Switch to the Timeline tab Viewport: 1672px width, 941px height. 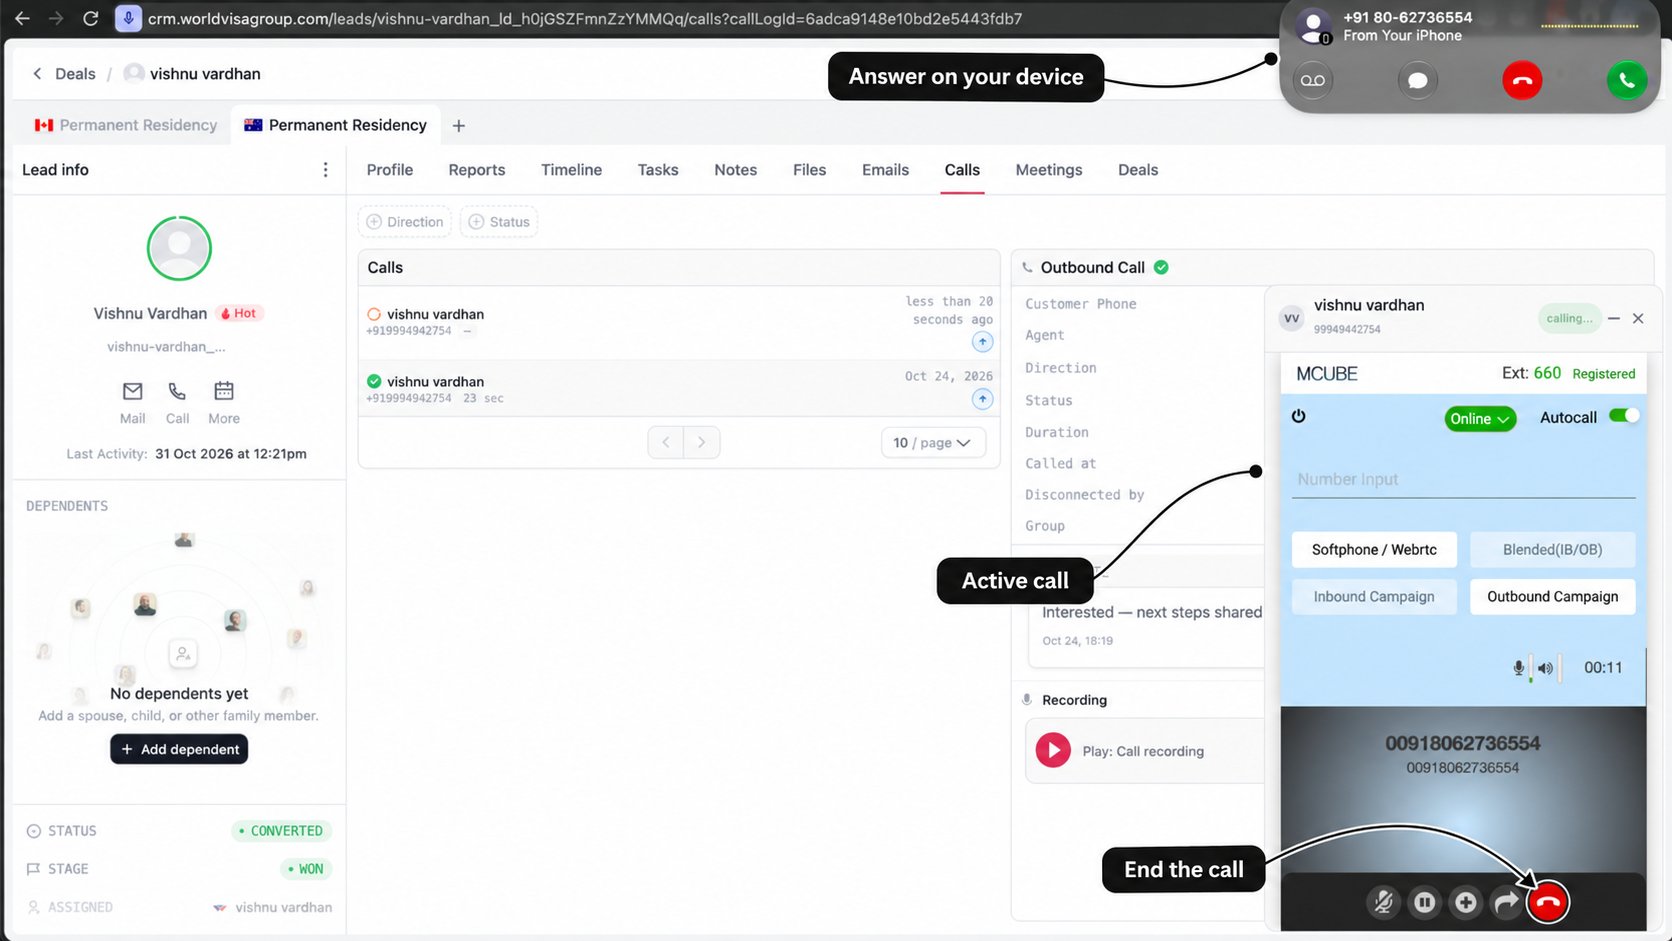pos(571,170)
